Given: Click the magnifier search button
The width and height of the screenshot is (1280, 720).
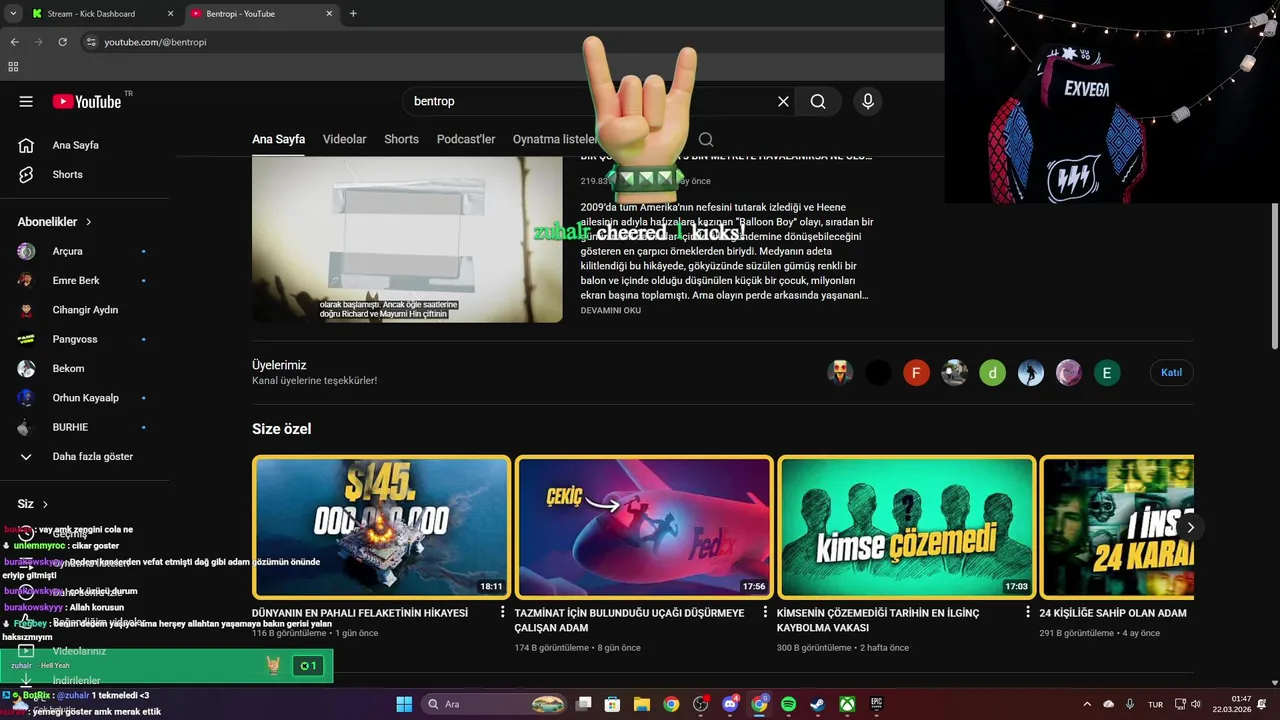Looking at the screenshot, I should [x=818, y=101].
